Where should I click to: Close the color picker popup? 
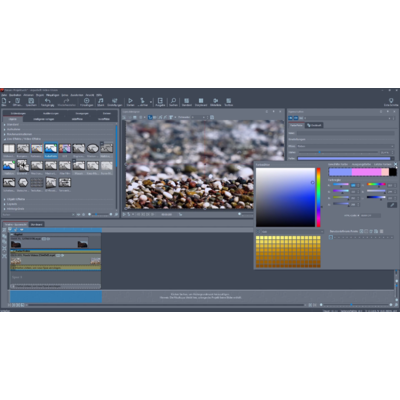click(396, 164)
